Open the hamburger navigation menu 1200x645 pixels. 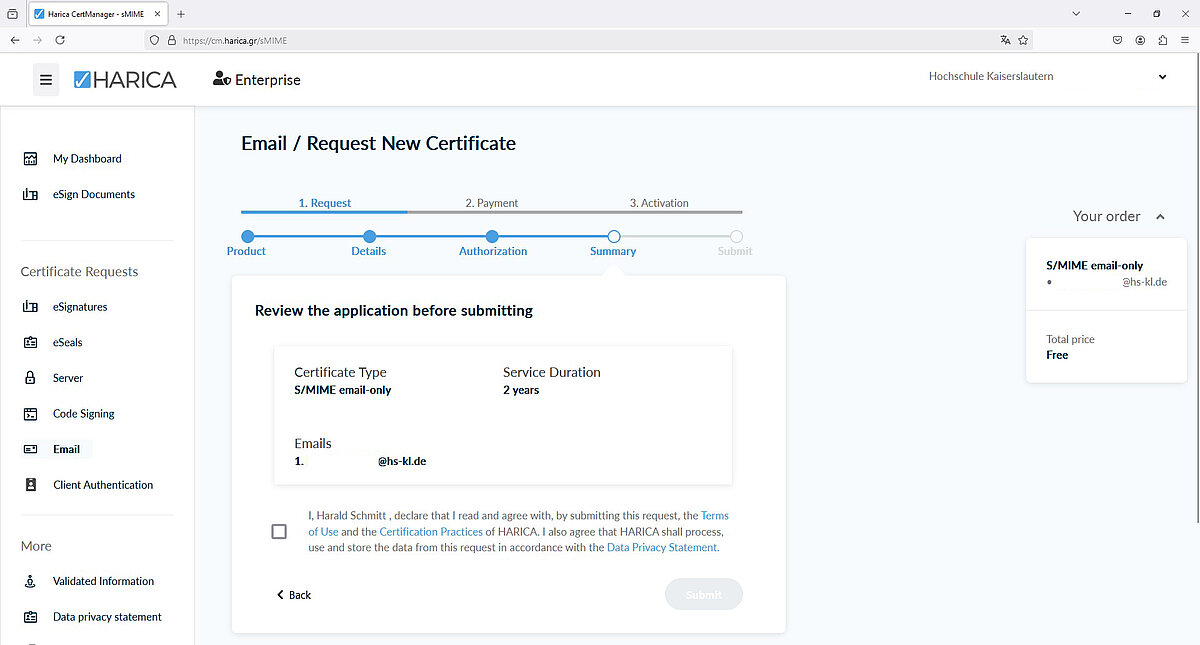tap(46, 80)
